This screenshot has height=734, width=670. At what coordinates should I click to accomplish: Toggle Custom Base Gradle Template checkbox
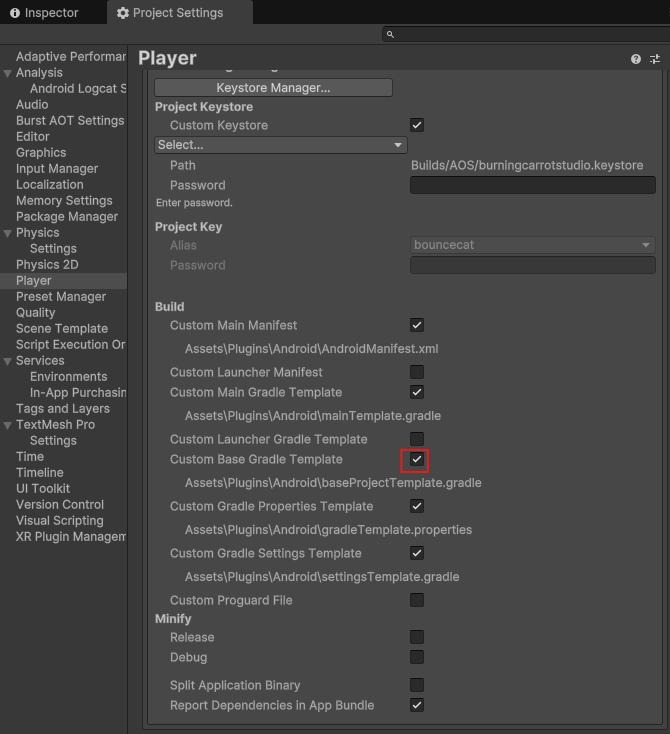coord(417,459)
